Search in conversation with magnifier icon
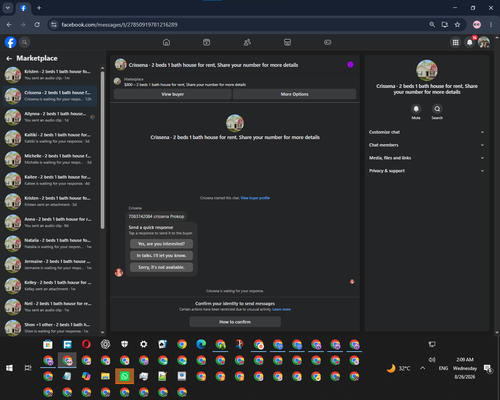This screenshot has height=400, width=500. tap(437, 109)
